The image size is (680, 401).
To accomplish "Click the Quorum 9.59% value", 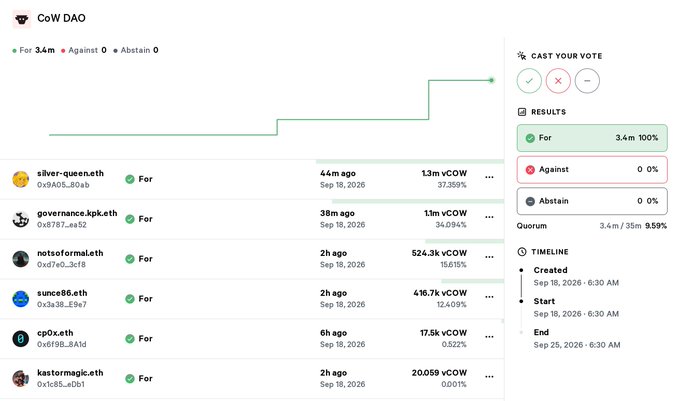I will click(x=656, y=226).
